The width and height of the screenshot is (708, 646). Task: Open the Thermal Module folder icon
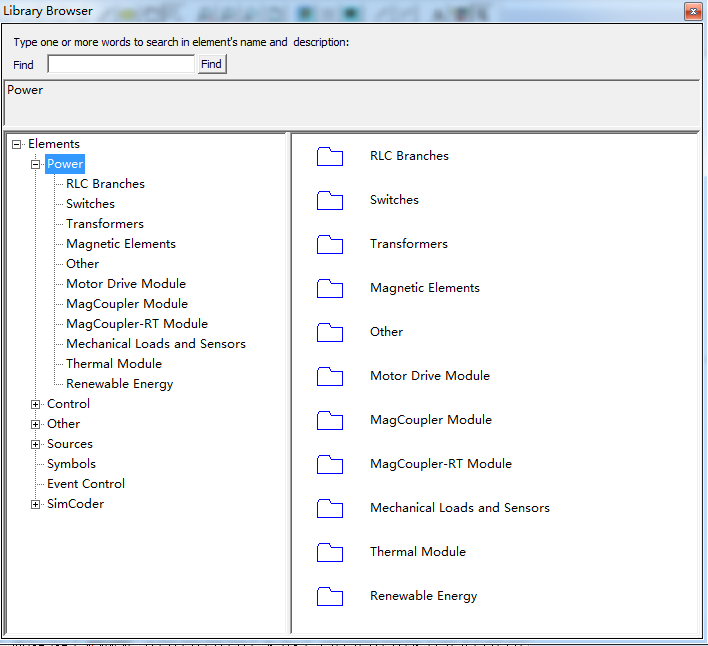click(330, 553)
